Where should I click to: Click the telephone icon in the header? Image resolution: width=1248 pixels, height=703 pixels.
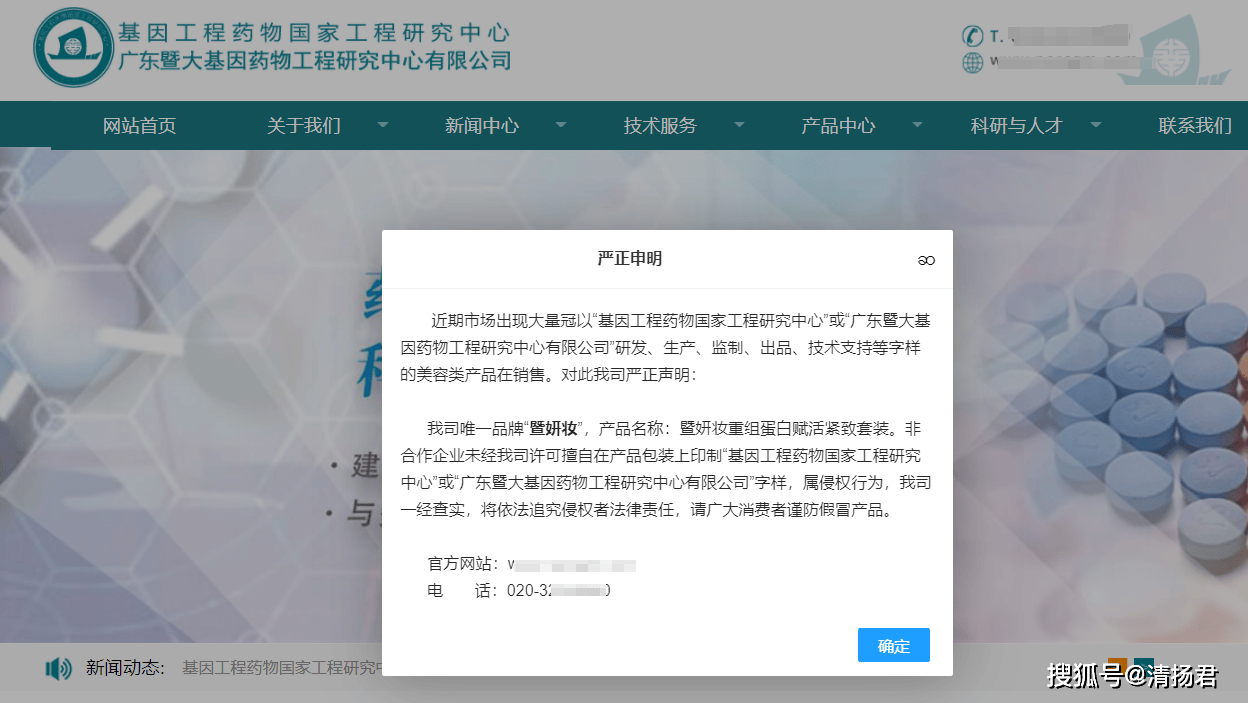972,36
